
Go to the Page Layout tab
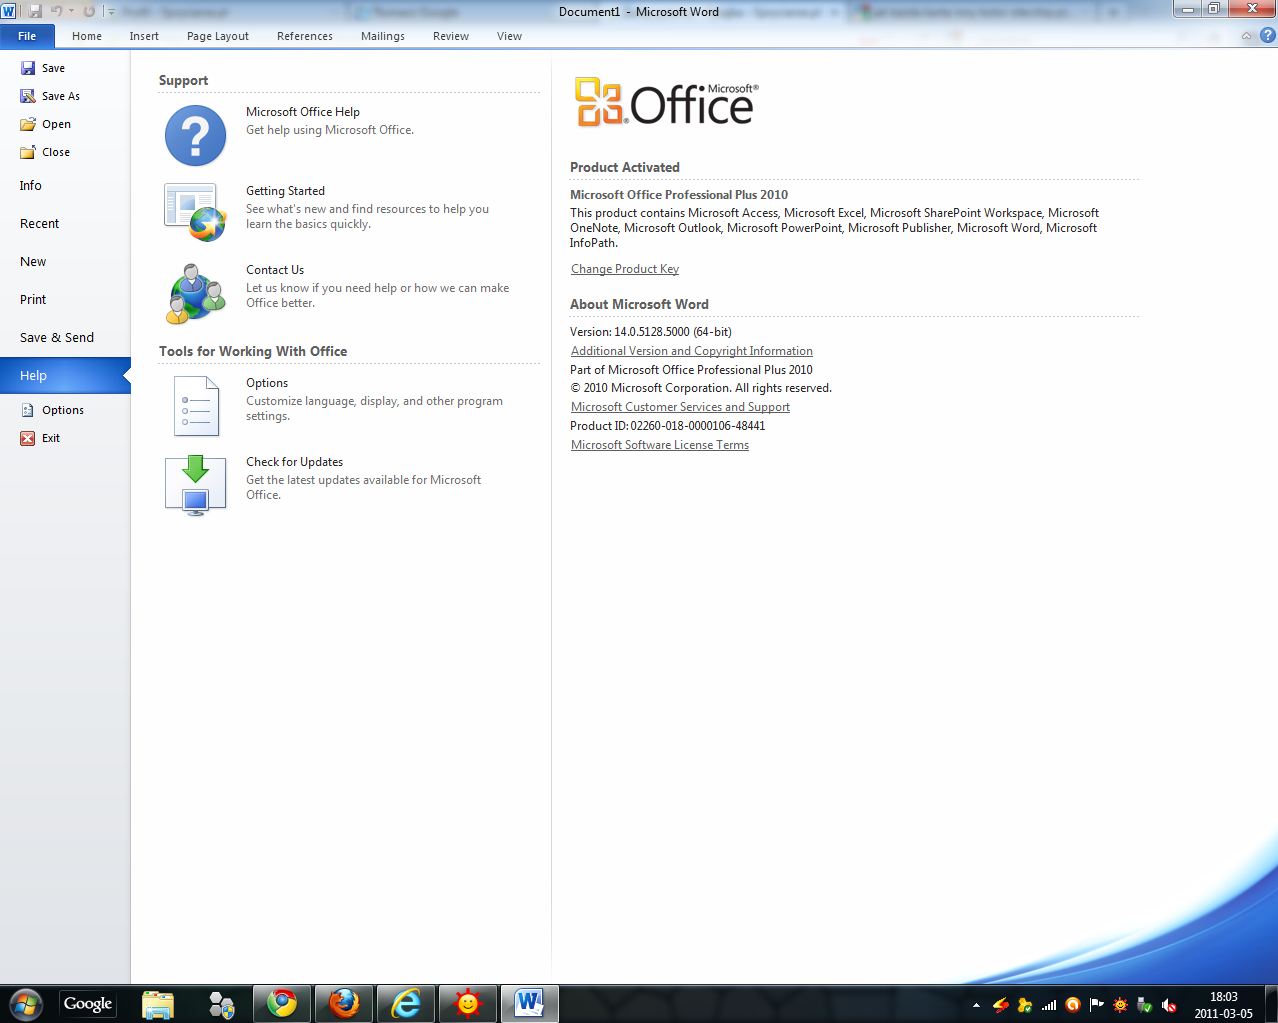(x=218, y=36)
